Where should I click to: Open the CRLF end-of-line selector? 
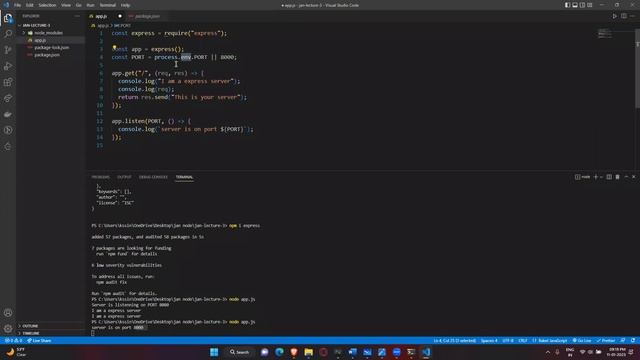coord(522,340)
